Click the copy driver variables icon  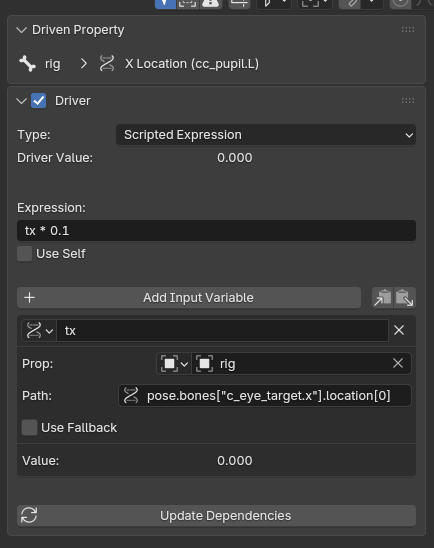pyautogui.click(x=383, y=298)
